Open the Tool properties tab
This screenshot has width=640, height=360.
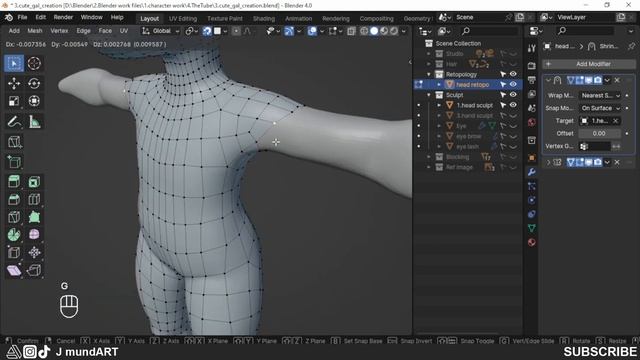point(531,49)
